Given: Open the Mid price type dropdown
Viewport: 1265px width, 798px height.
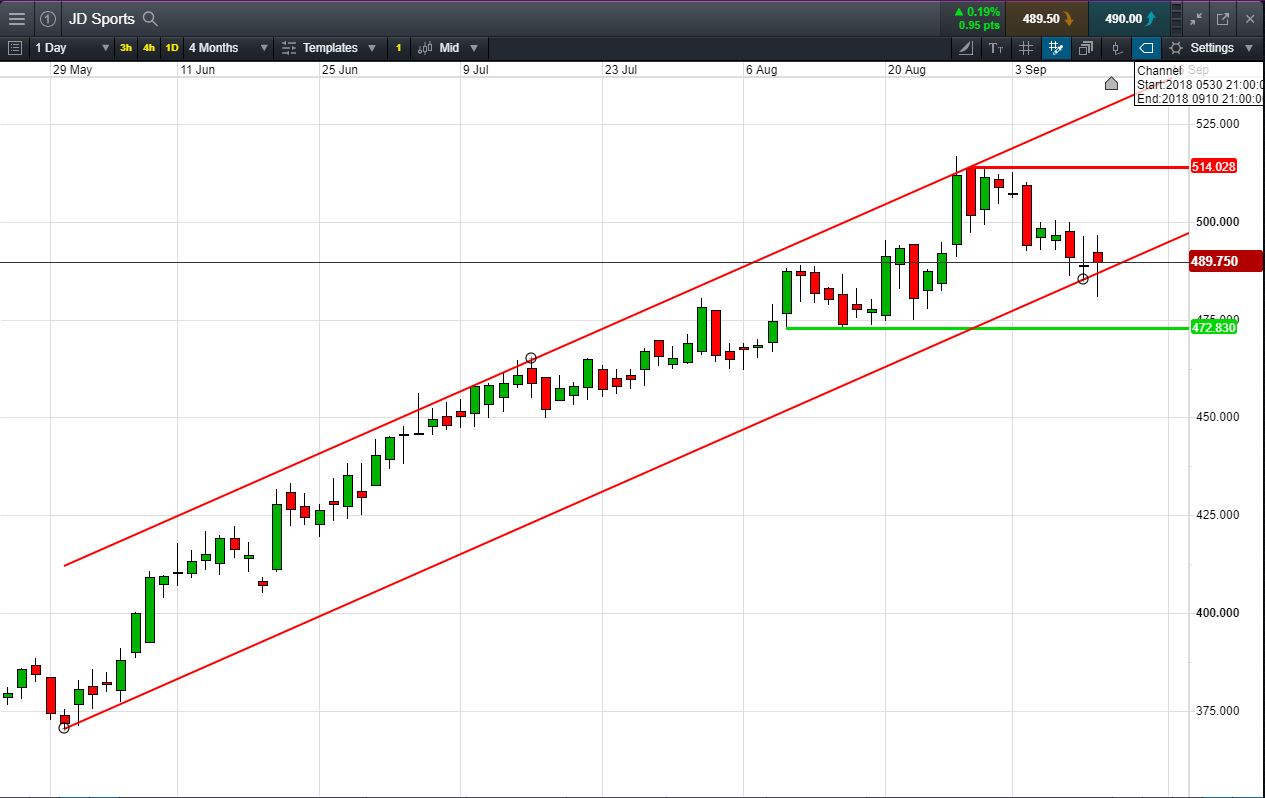Looking at the screenshot, I should (x=449, y=47).
